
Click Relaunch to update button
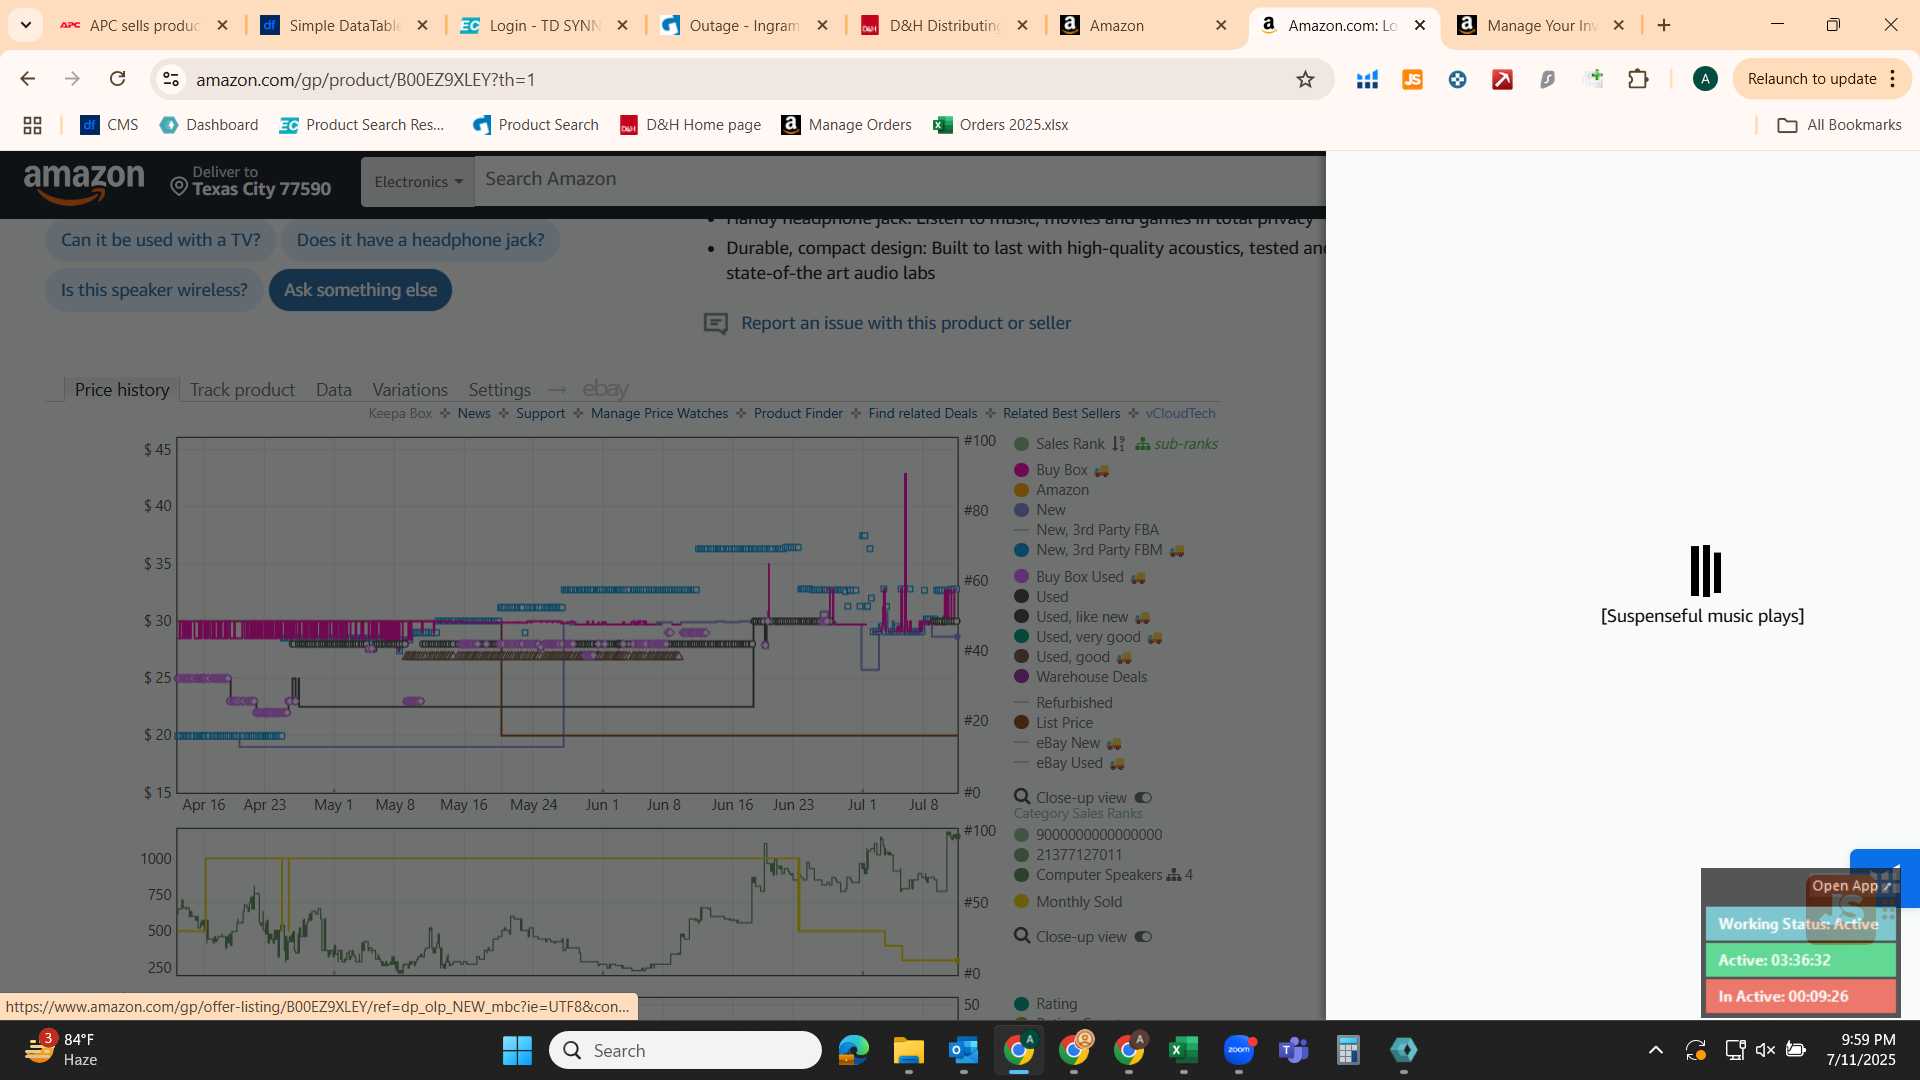pos(1811,79)
